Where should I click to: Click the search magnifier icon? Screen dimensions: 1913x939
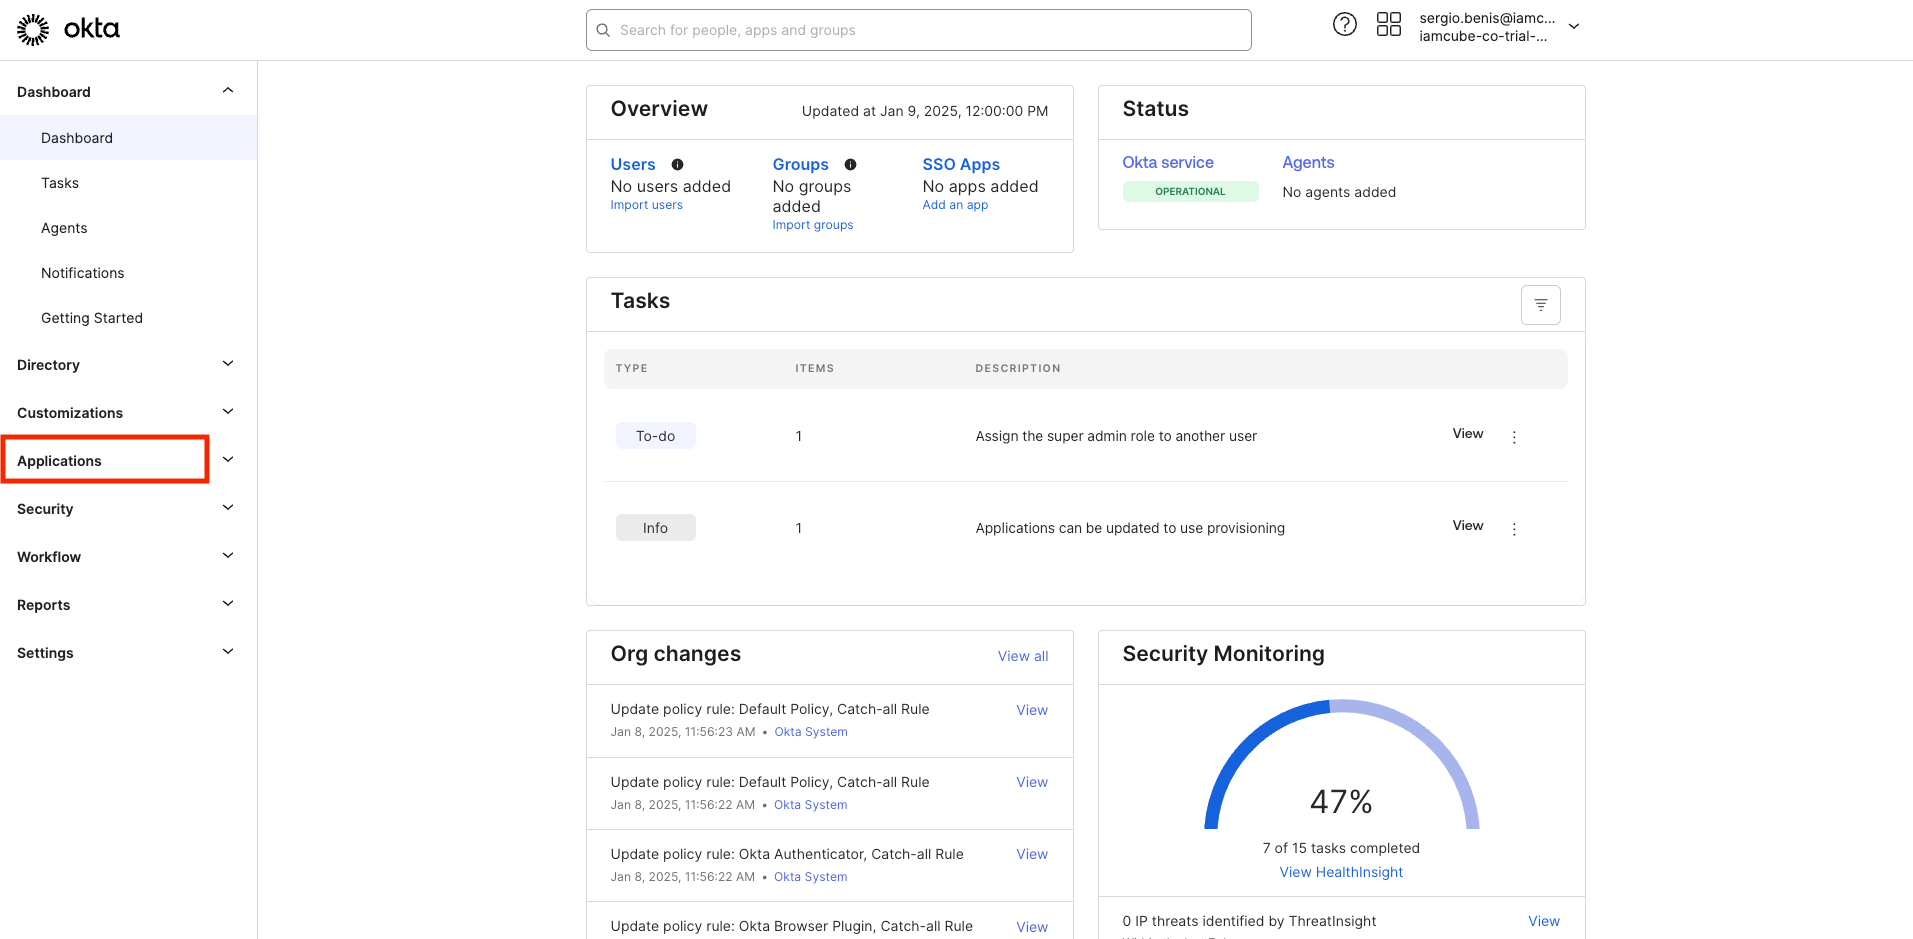(x=603, y=30)
